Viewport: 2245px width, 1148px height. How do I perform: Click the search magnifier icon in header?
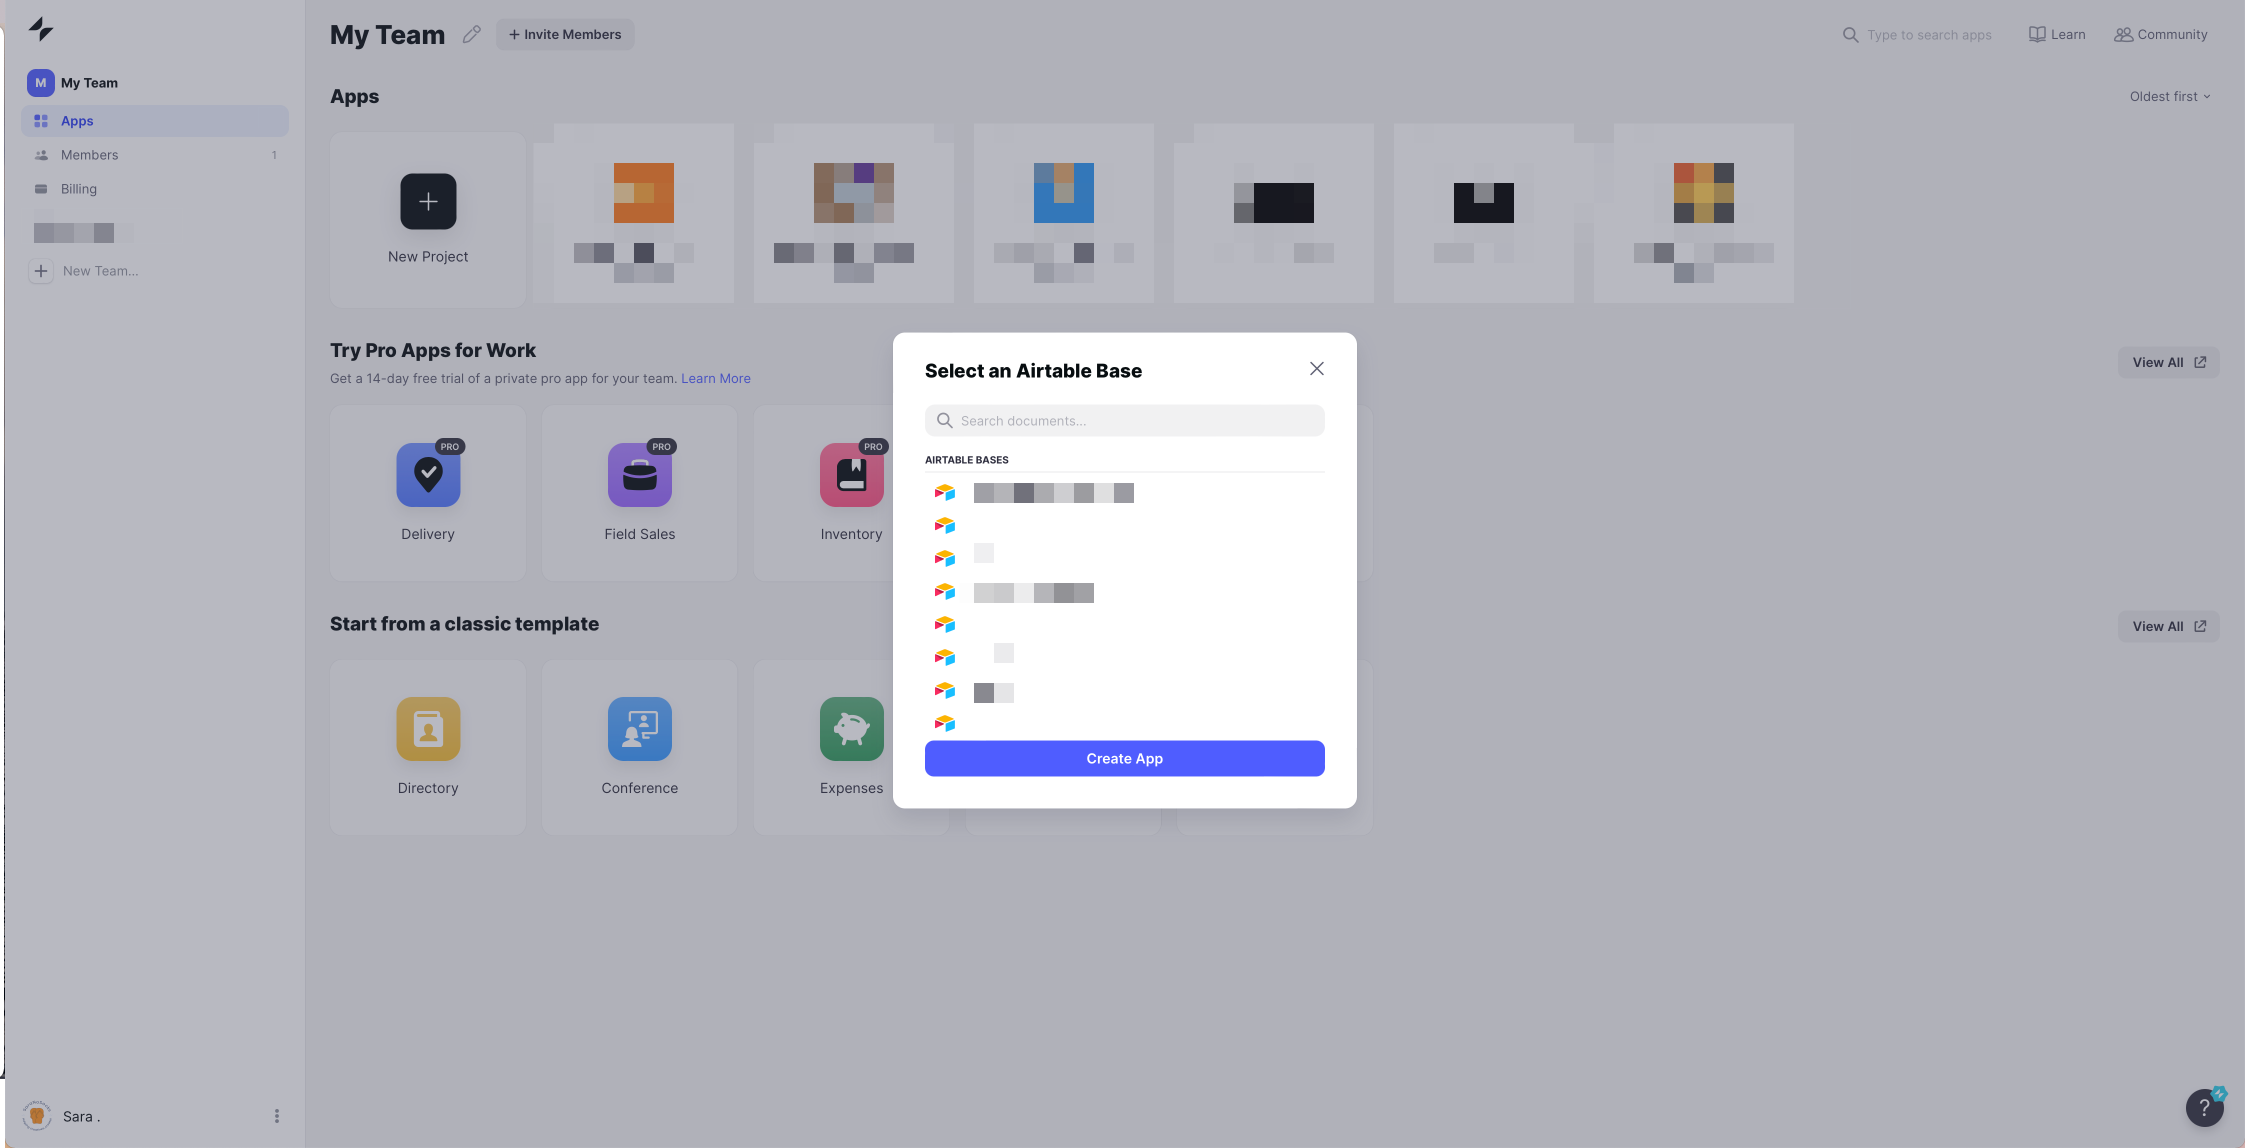1851,35
